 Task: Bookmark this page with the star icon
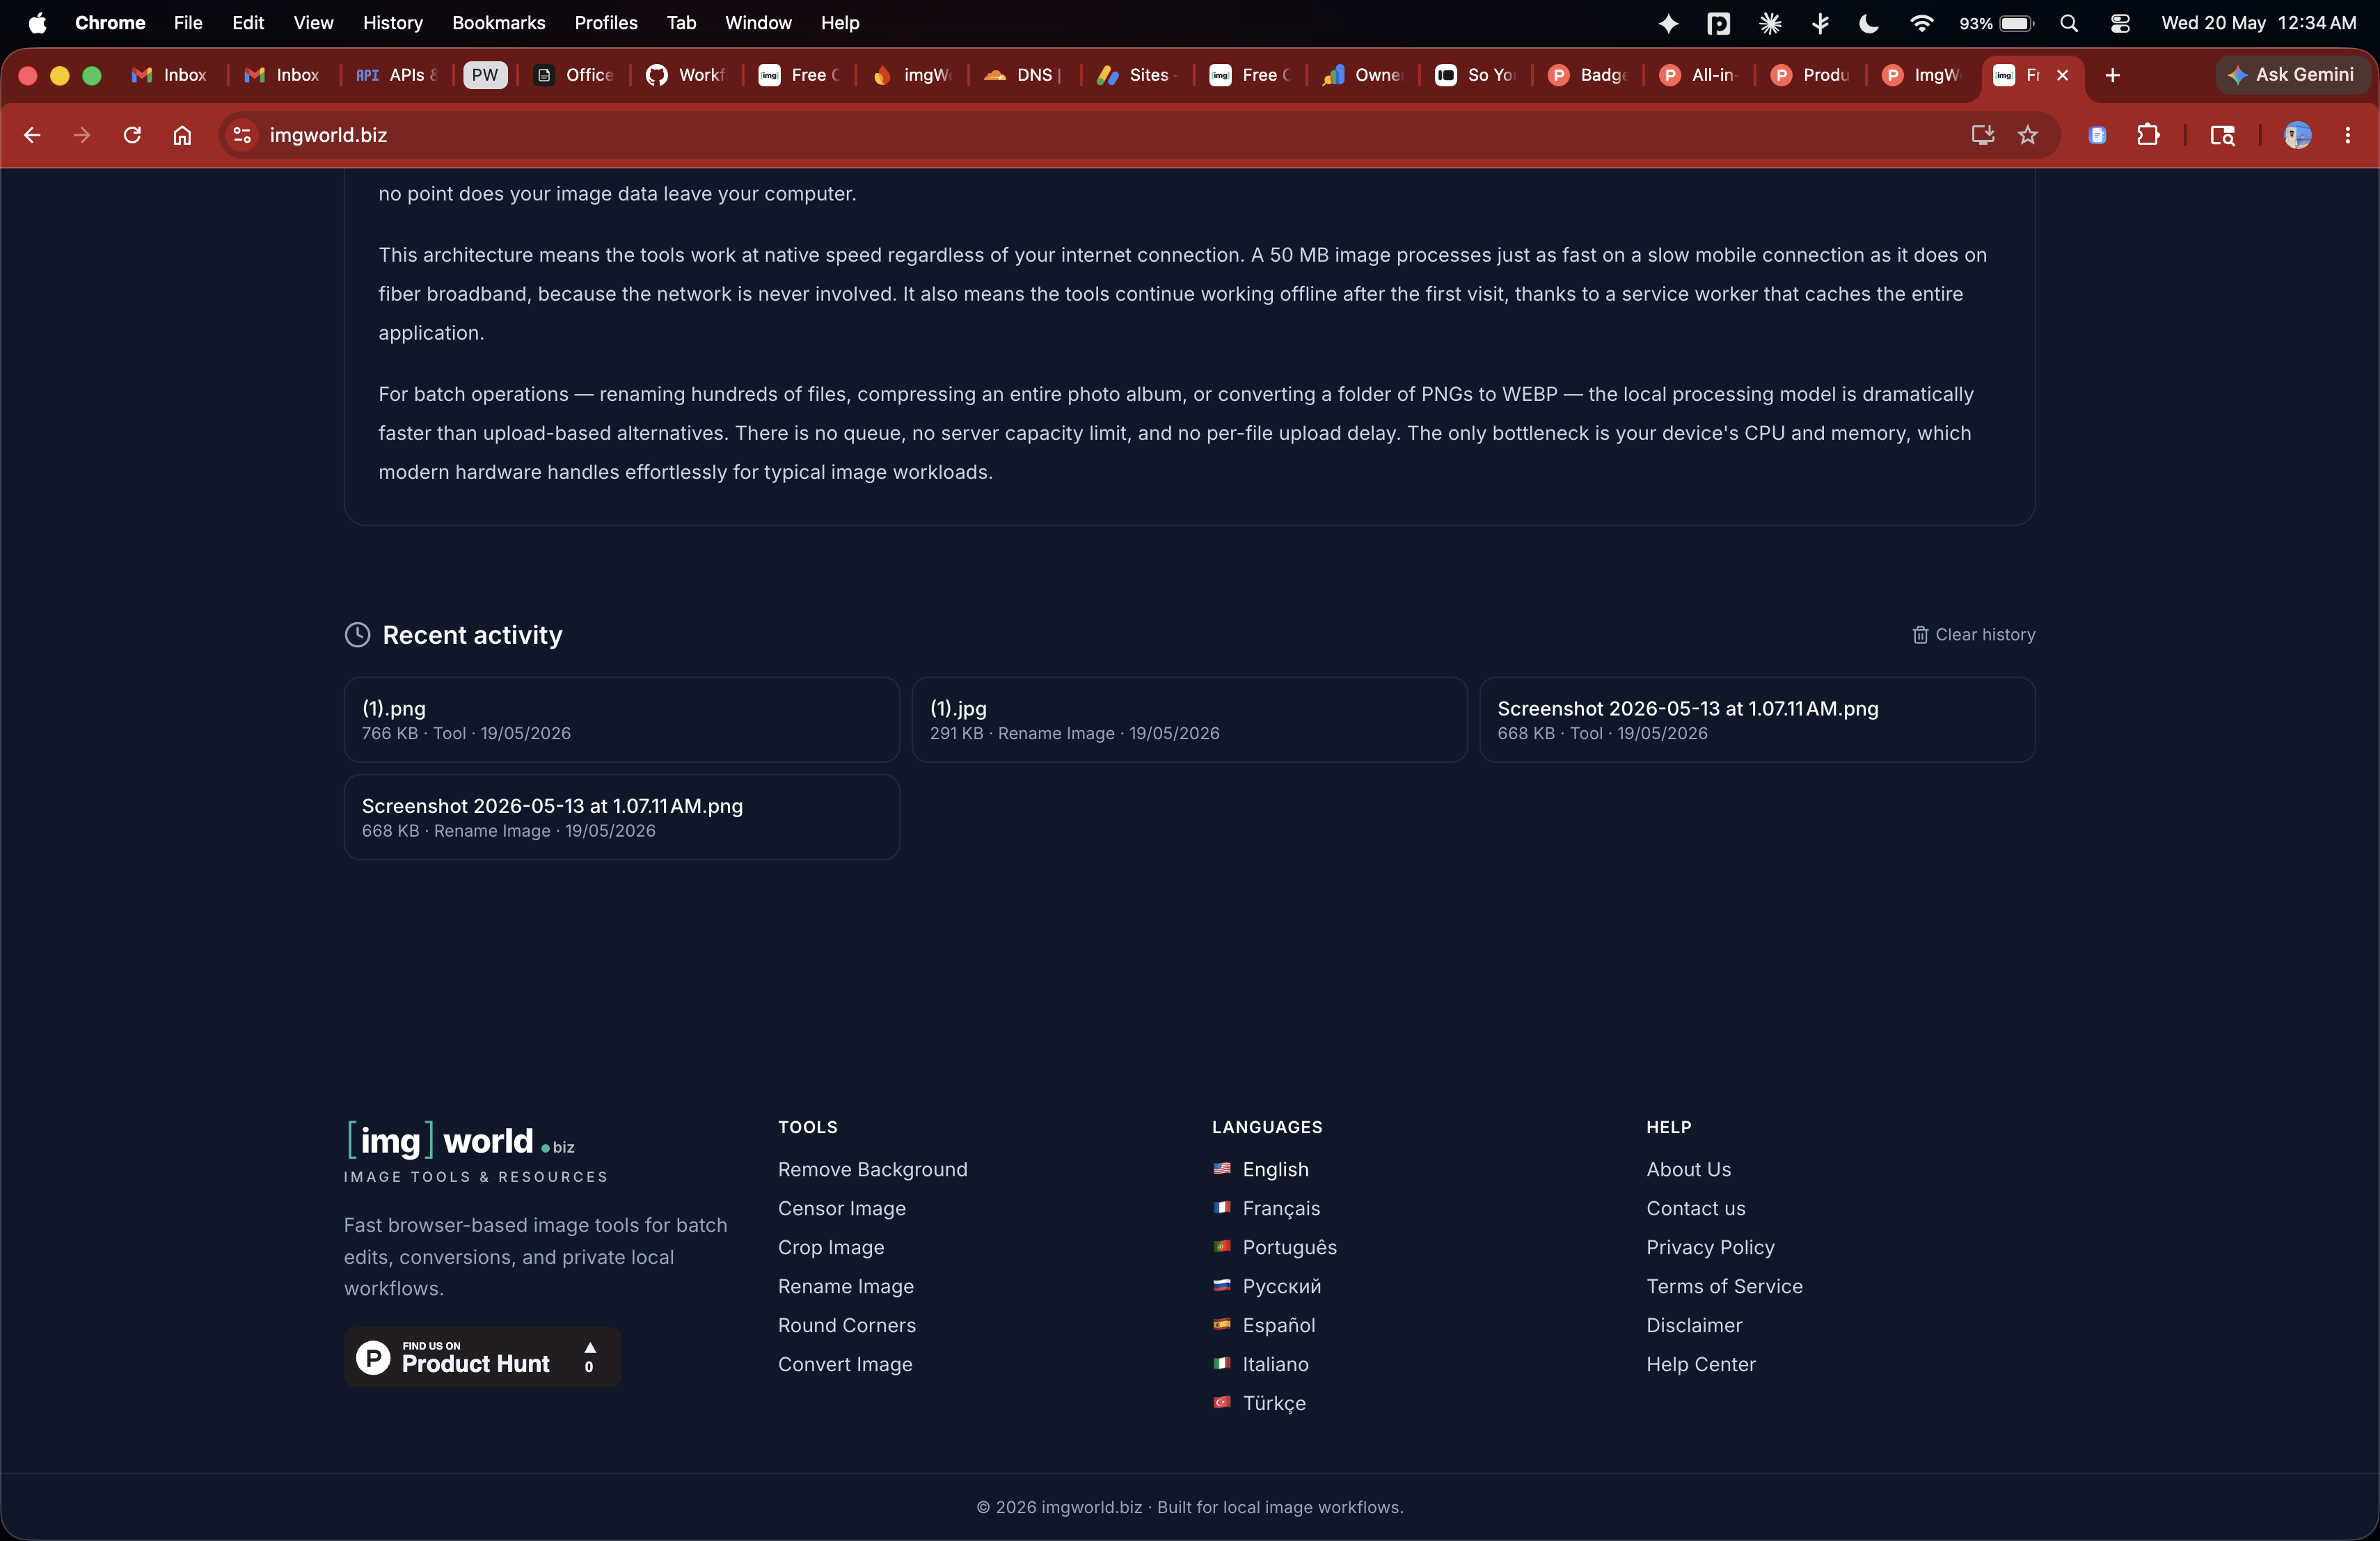point(2027,135)
